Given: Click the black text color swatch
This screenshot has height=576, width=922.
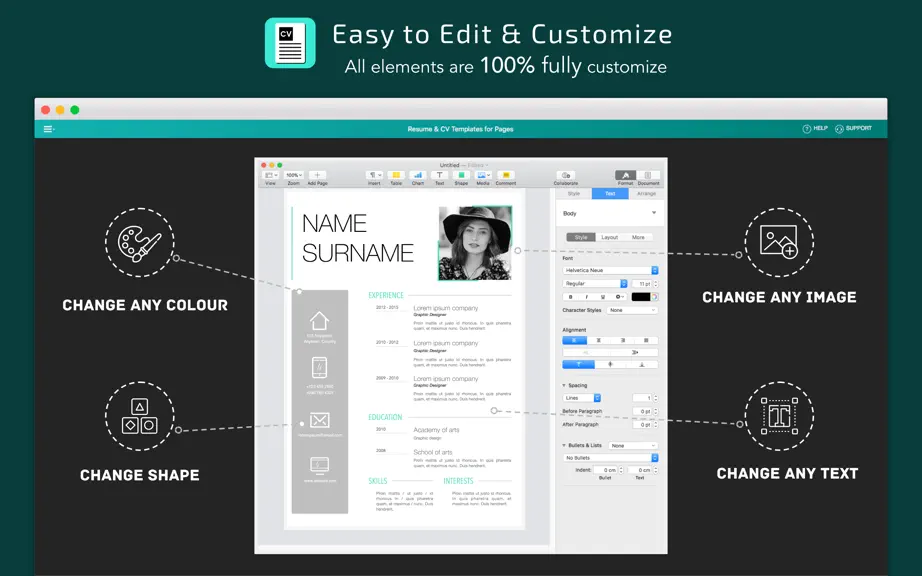Looking at the screenshot, I should click(x=641, y=297).
